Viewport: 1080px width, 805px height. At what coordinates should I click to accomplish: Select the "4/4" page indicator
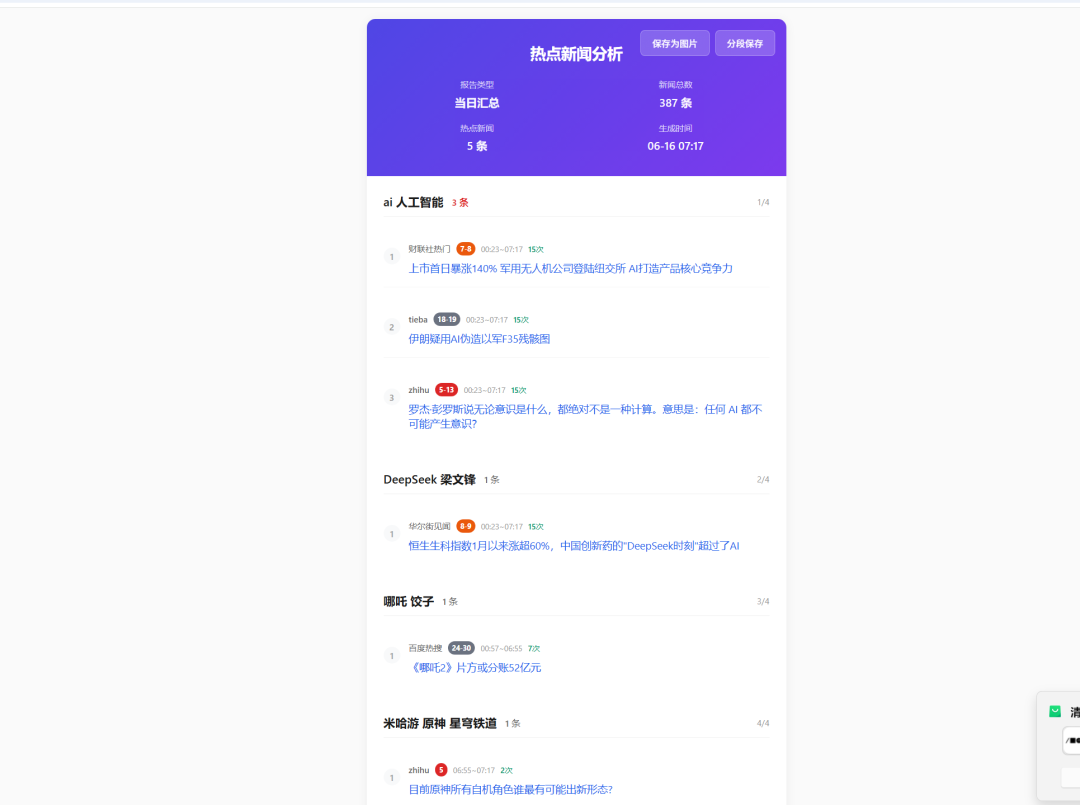pos(763,723)
